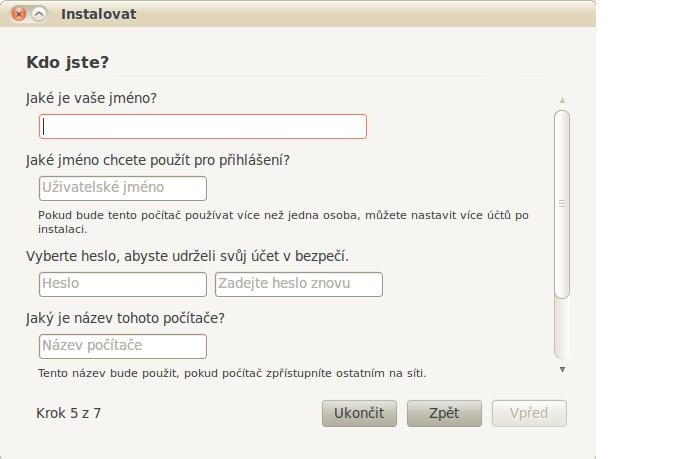Click the Instalovat title bar text
Viewport: 683px width, 459px height.
point(98,14)
